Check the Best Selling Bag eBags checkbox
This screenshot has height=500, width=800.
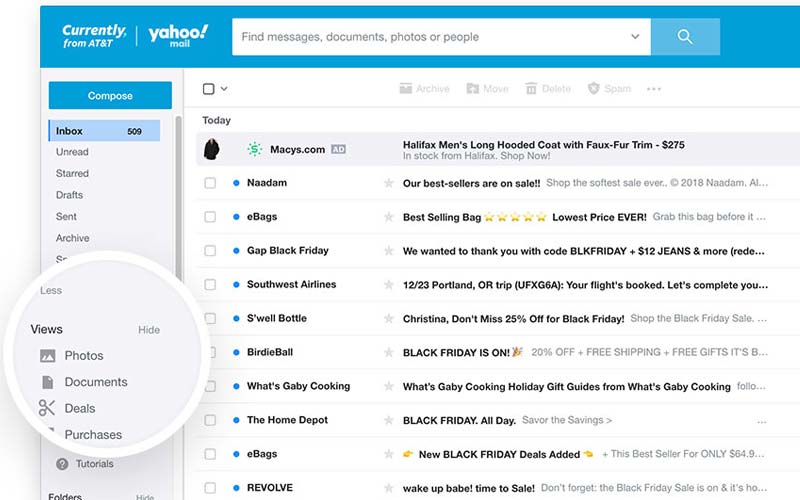(210, 217)
